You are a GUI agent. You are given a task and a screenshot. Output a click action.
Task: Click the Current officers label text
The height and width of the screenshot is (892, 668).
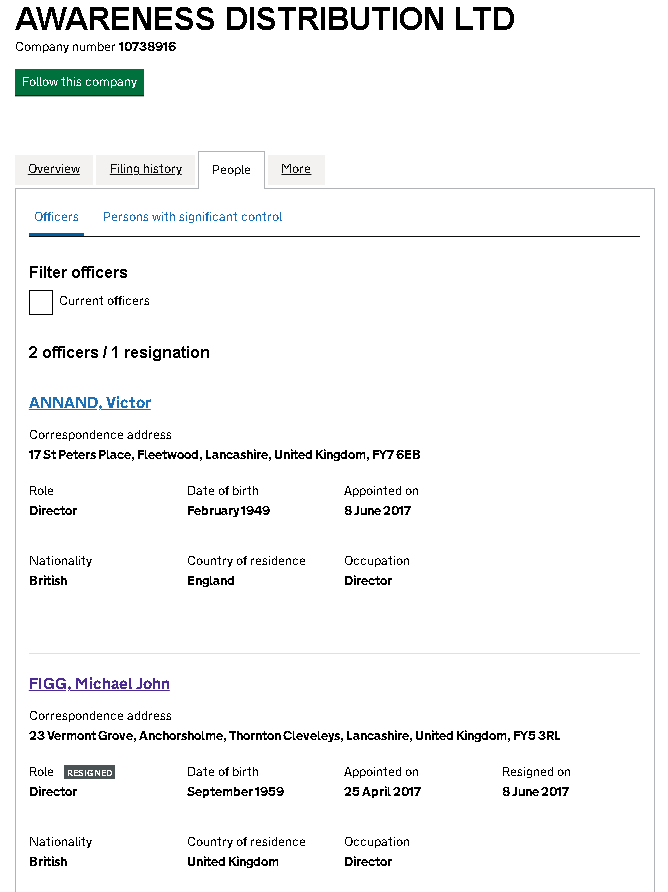tap(104, 301)
